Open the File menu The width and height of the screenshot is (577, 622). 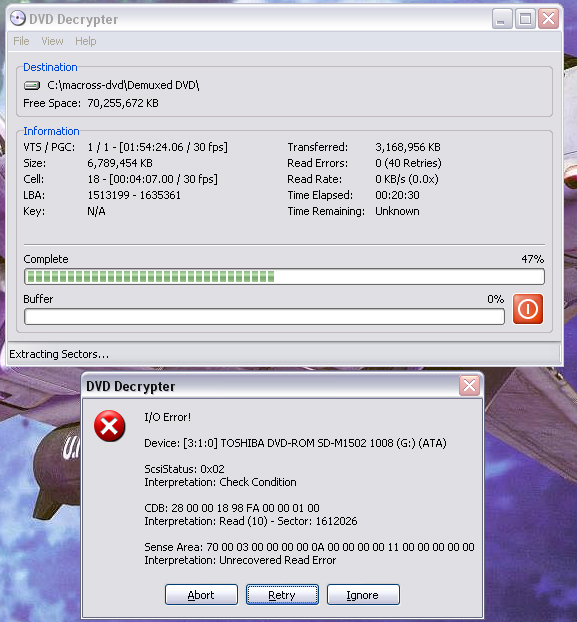pyautogui.click(x=21, y=41)
